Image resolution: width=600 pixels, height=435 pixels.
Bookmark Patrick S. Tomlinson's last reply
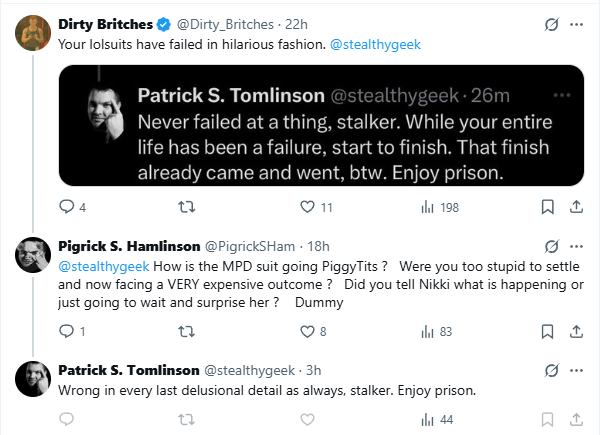point(548,420)
